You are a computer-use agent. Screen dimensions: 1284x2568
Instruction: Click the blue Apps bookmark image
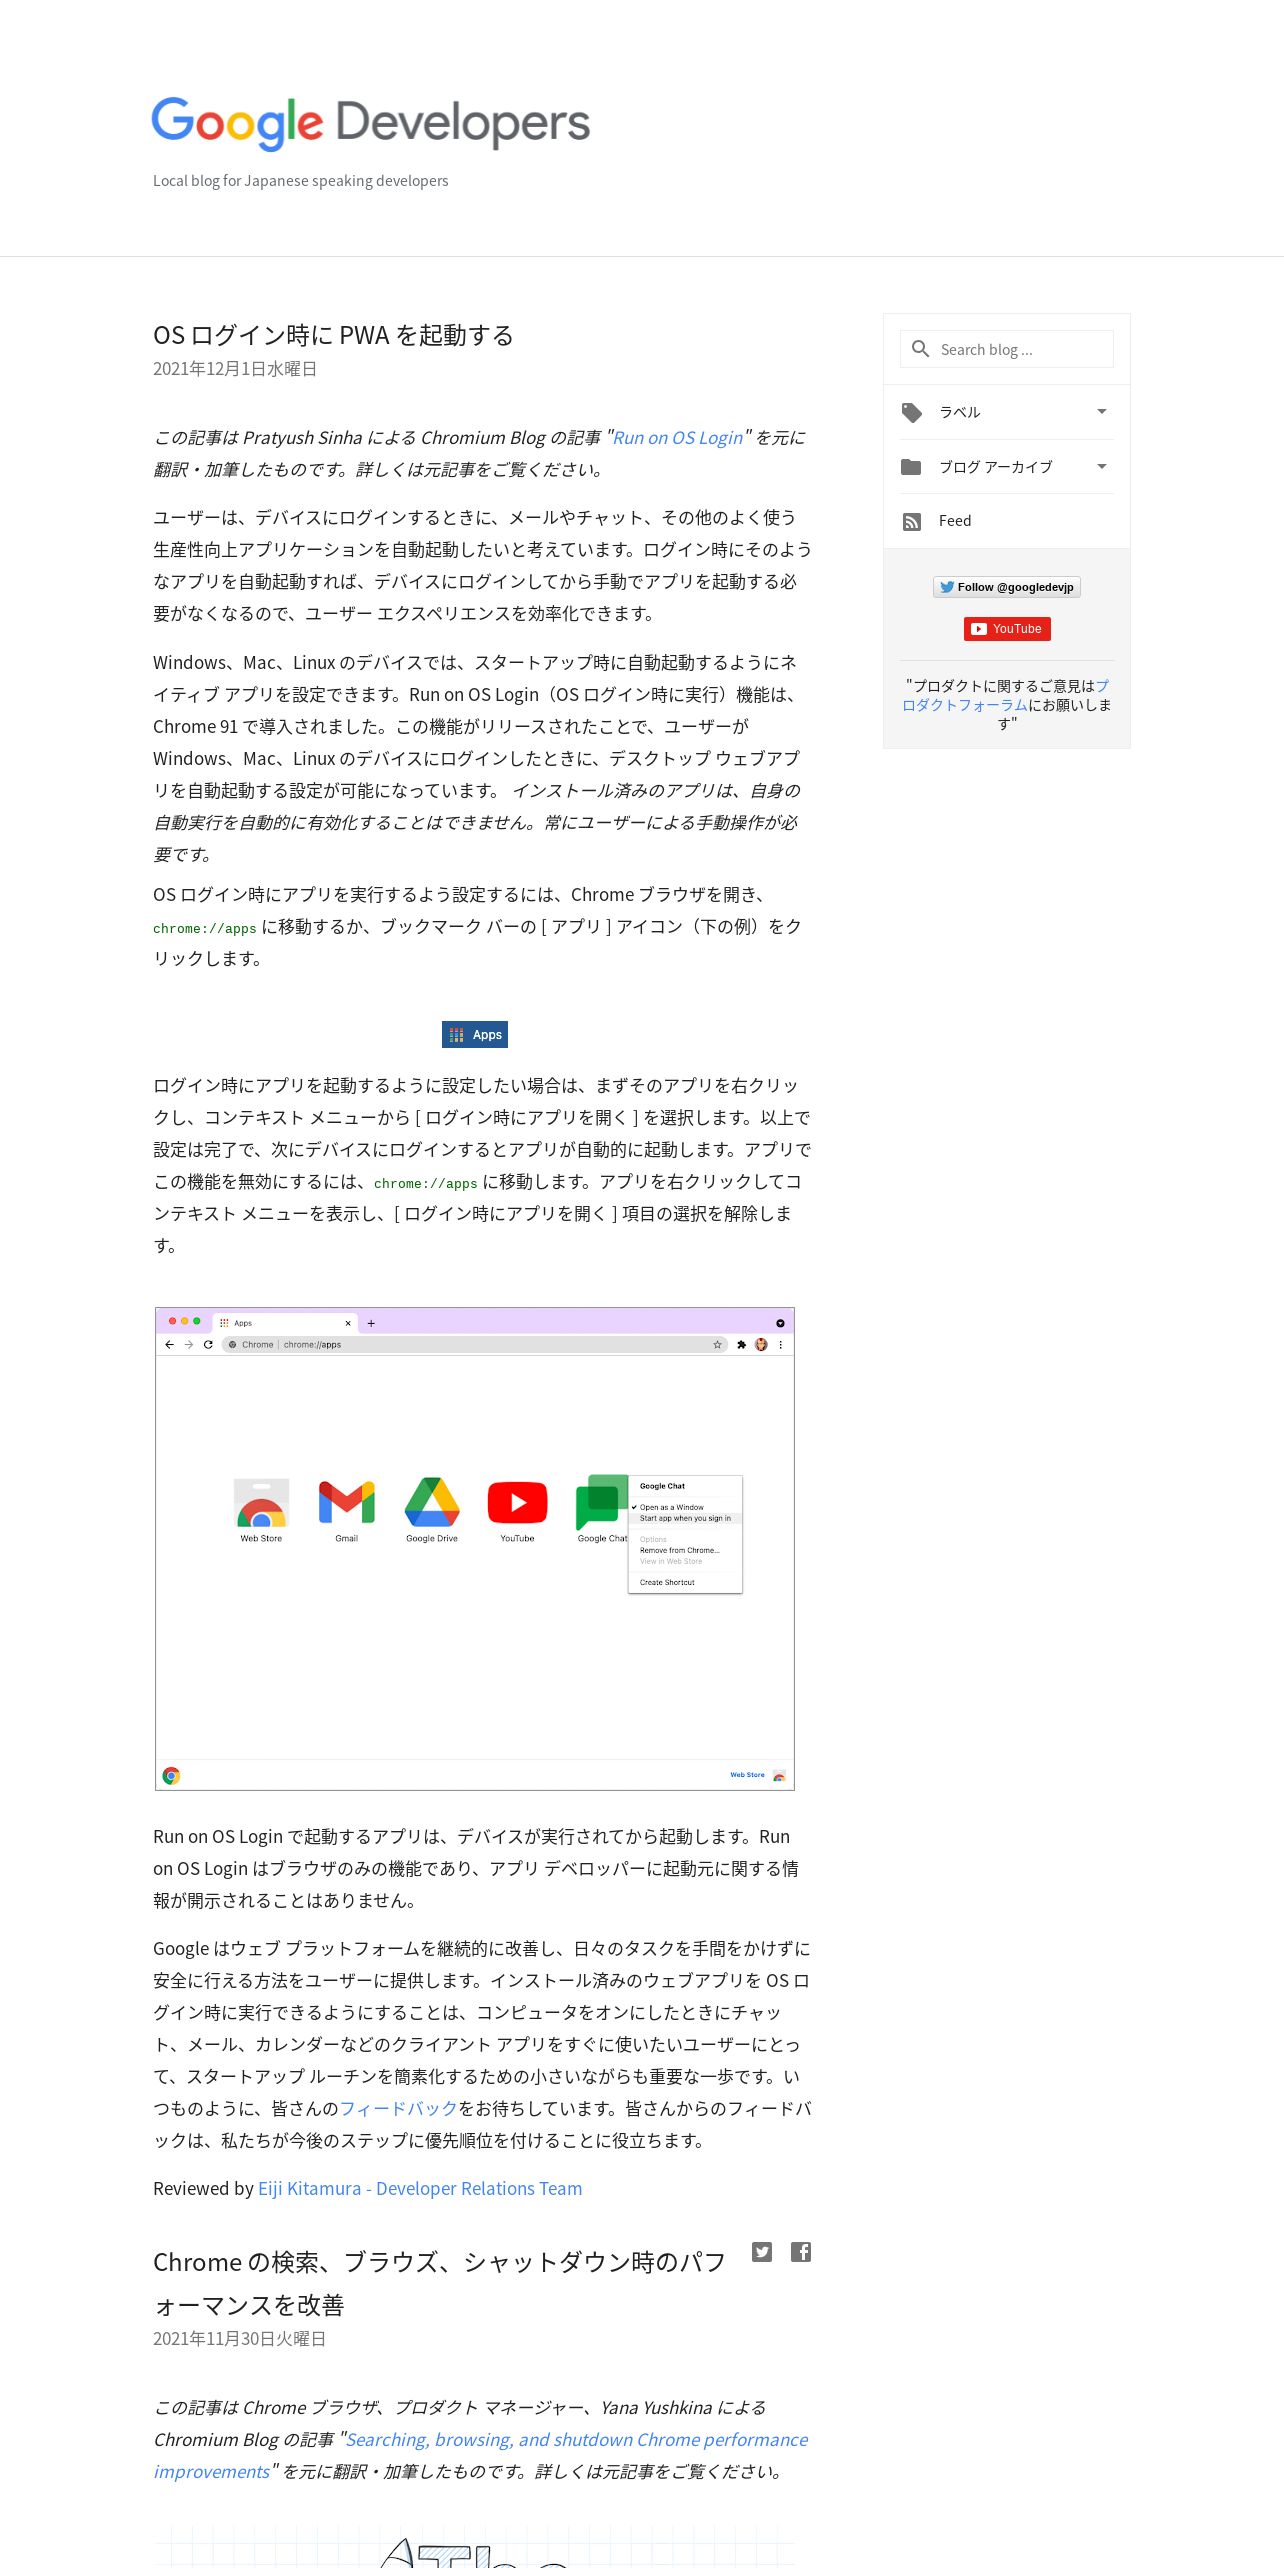(x=475, y=1035)
